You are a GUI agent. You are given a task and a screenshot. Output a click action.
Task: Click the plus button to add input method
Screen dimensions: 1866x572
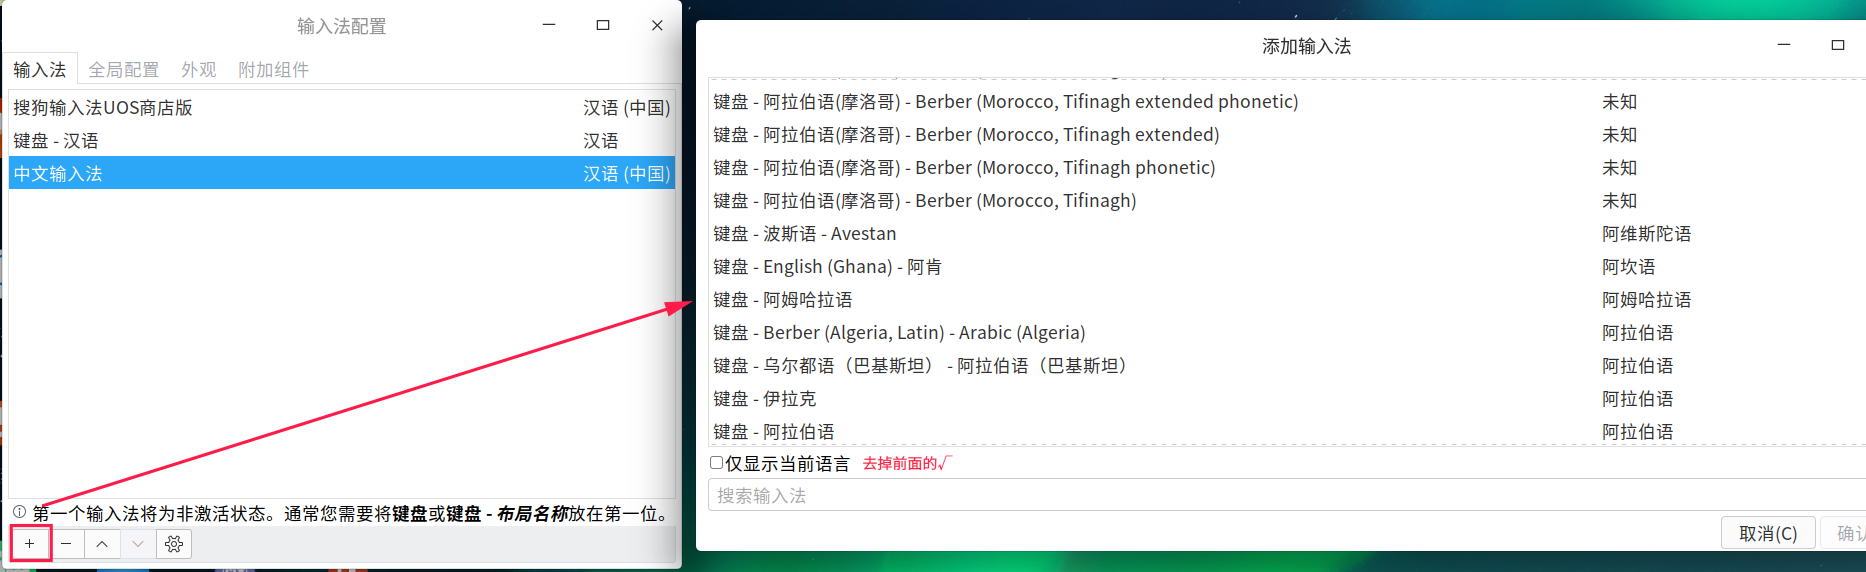pyautogui.click(x=30, y=544)
